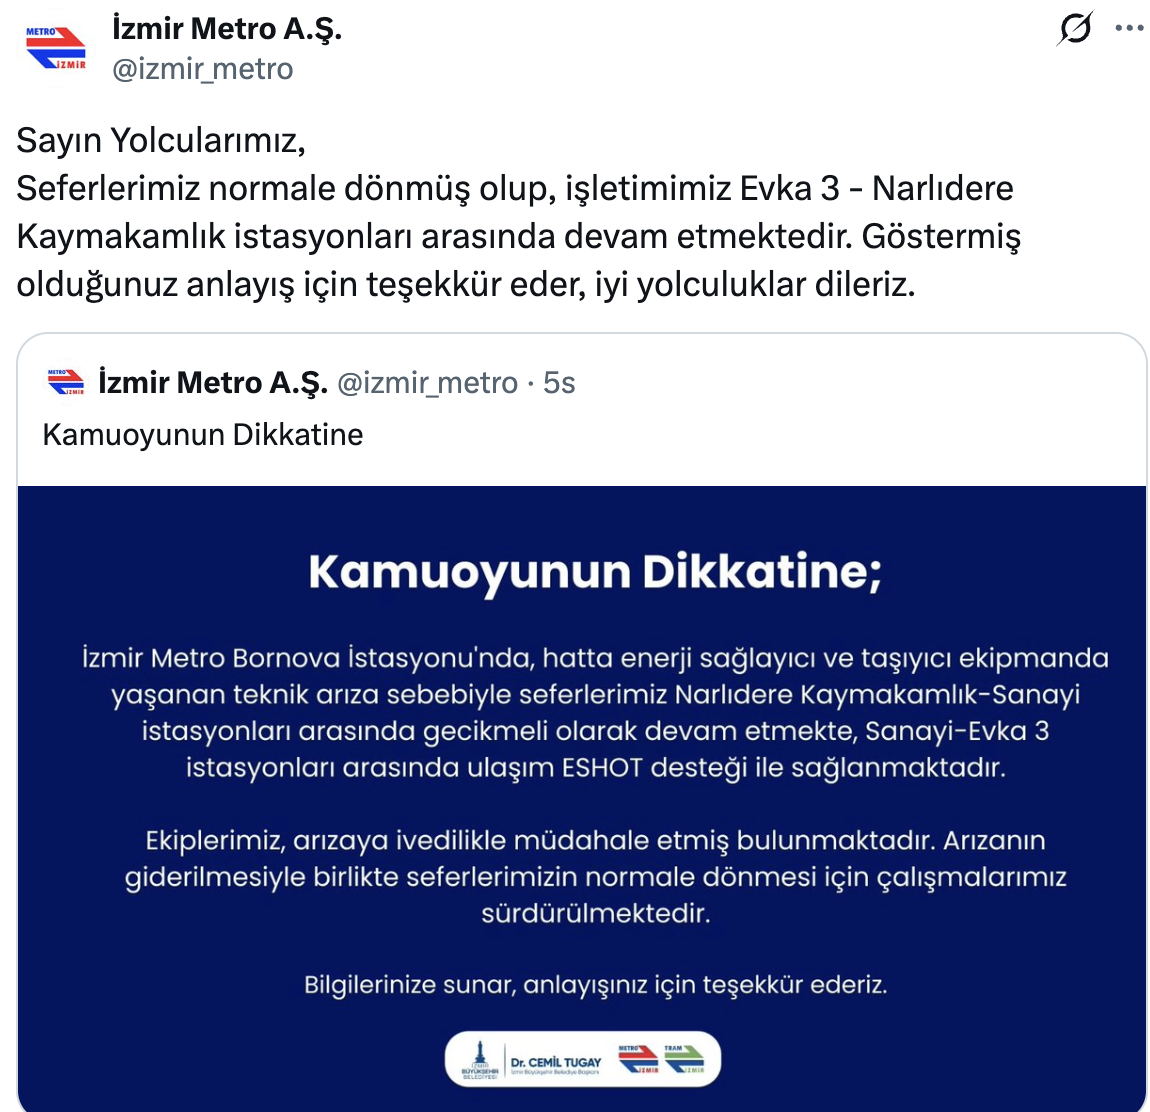Viewport: 1150px width, 1112px height.
Task: Click the small avatar in quoted tweet
Action: pos(66,382)
